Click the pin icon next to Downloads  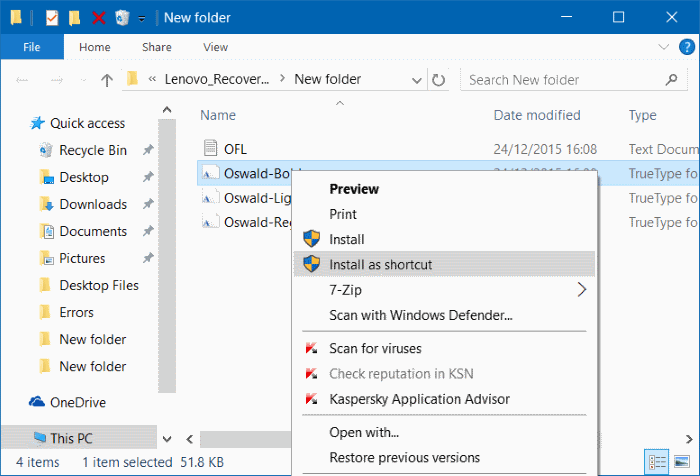pos(148,205)
